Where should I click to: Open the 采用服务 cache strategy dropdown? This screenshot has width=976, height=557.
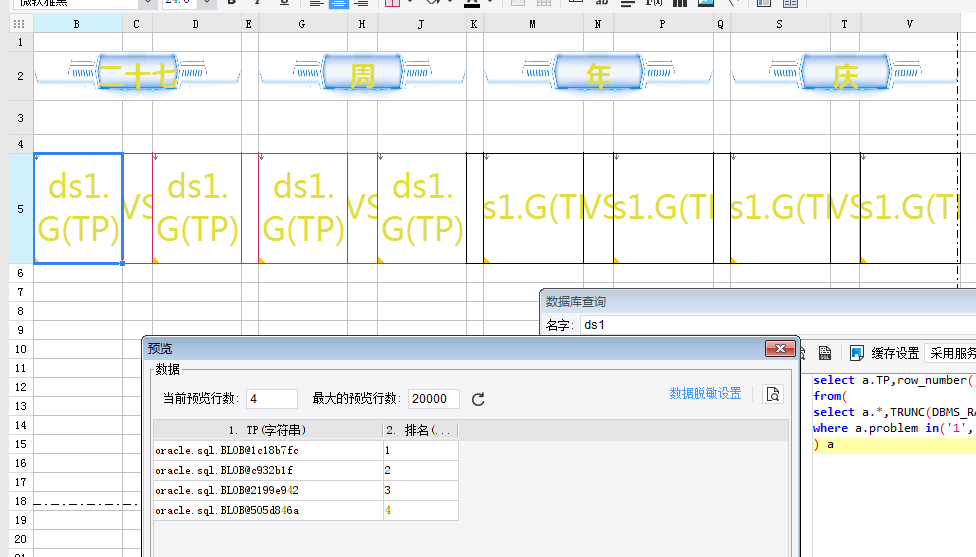coord(950,353)
